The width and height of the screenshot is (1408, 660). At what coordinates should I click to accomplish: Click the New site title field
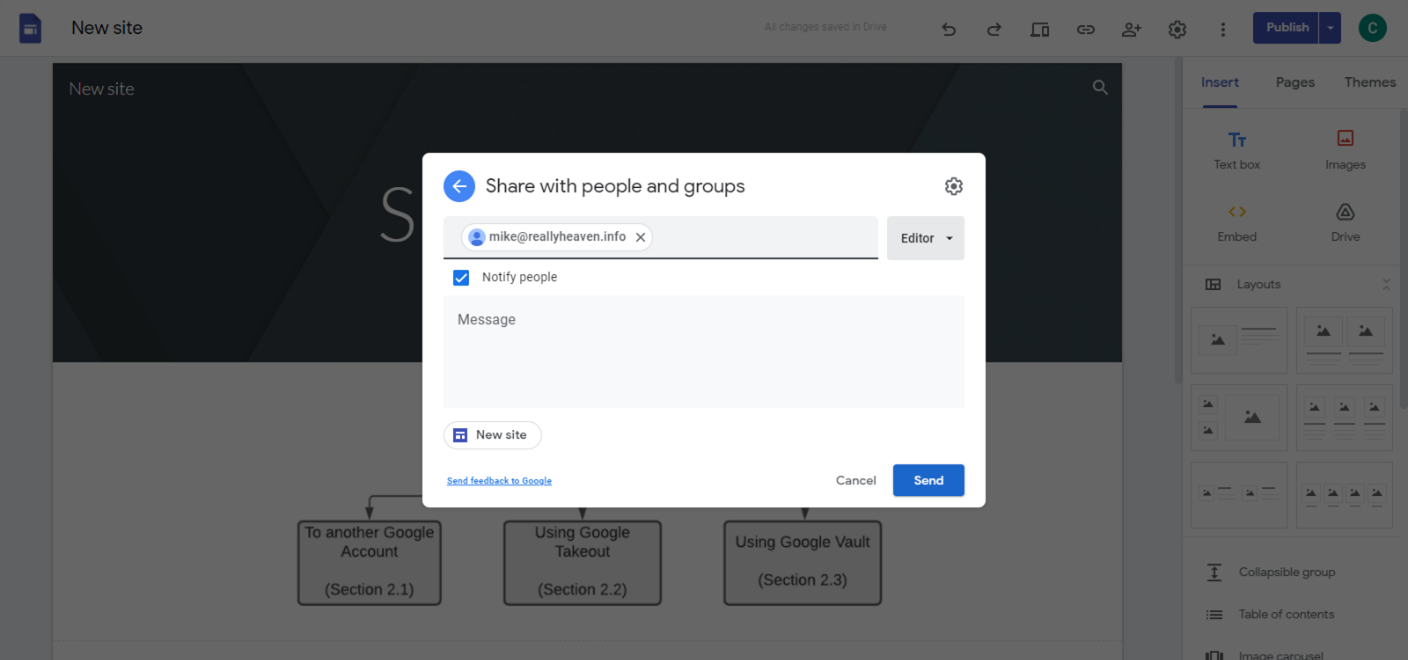tap(107, 28)
